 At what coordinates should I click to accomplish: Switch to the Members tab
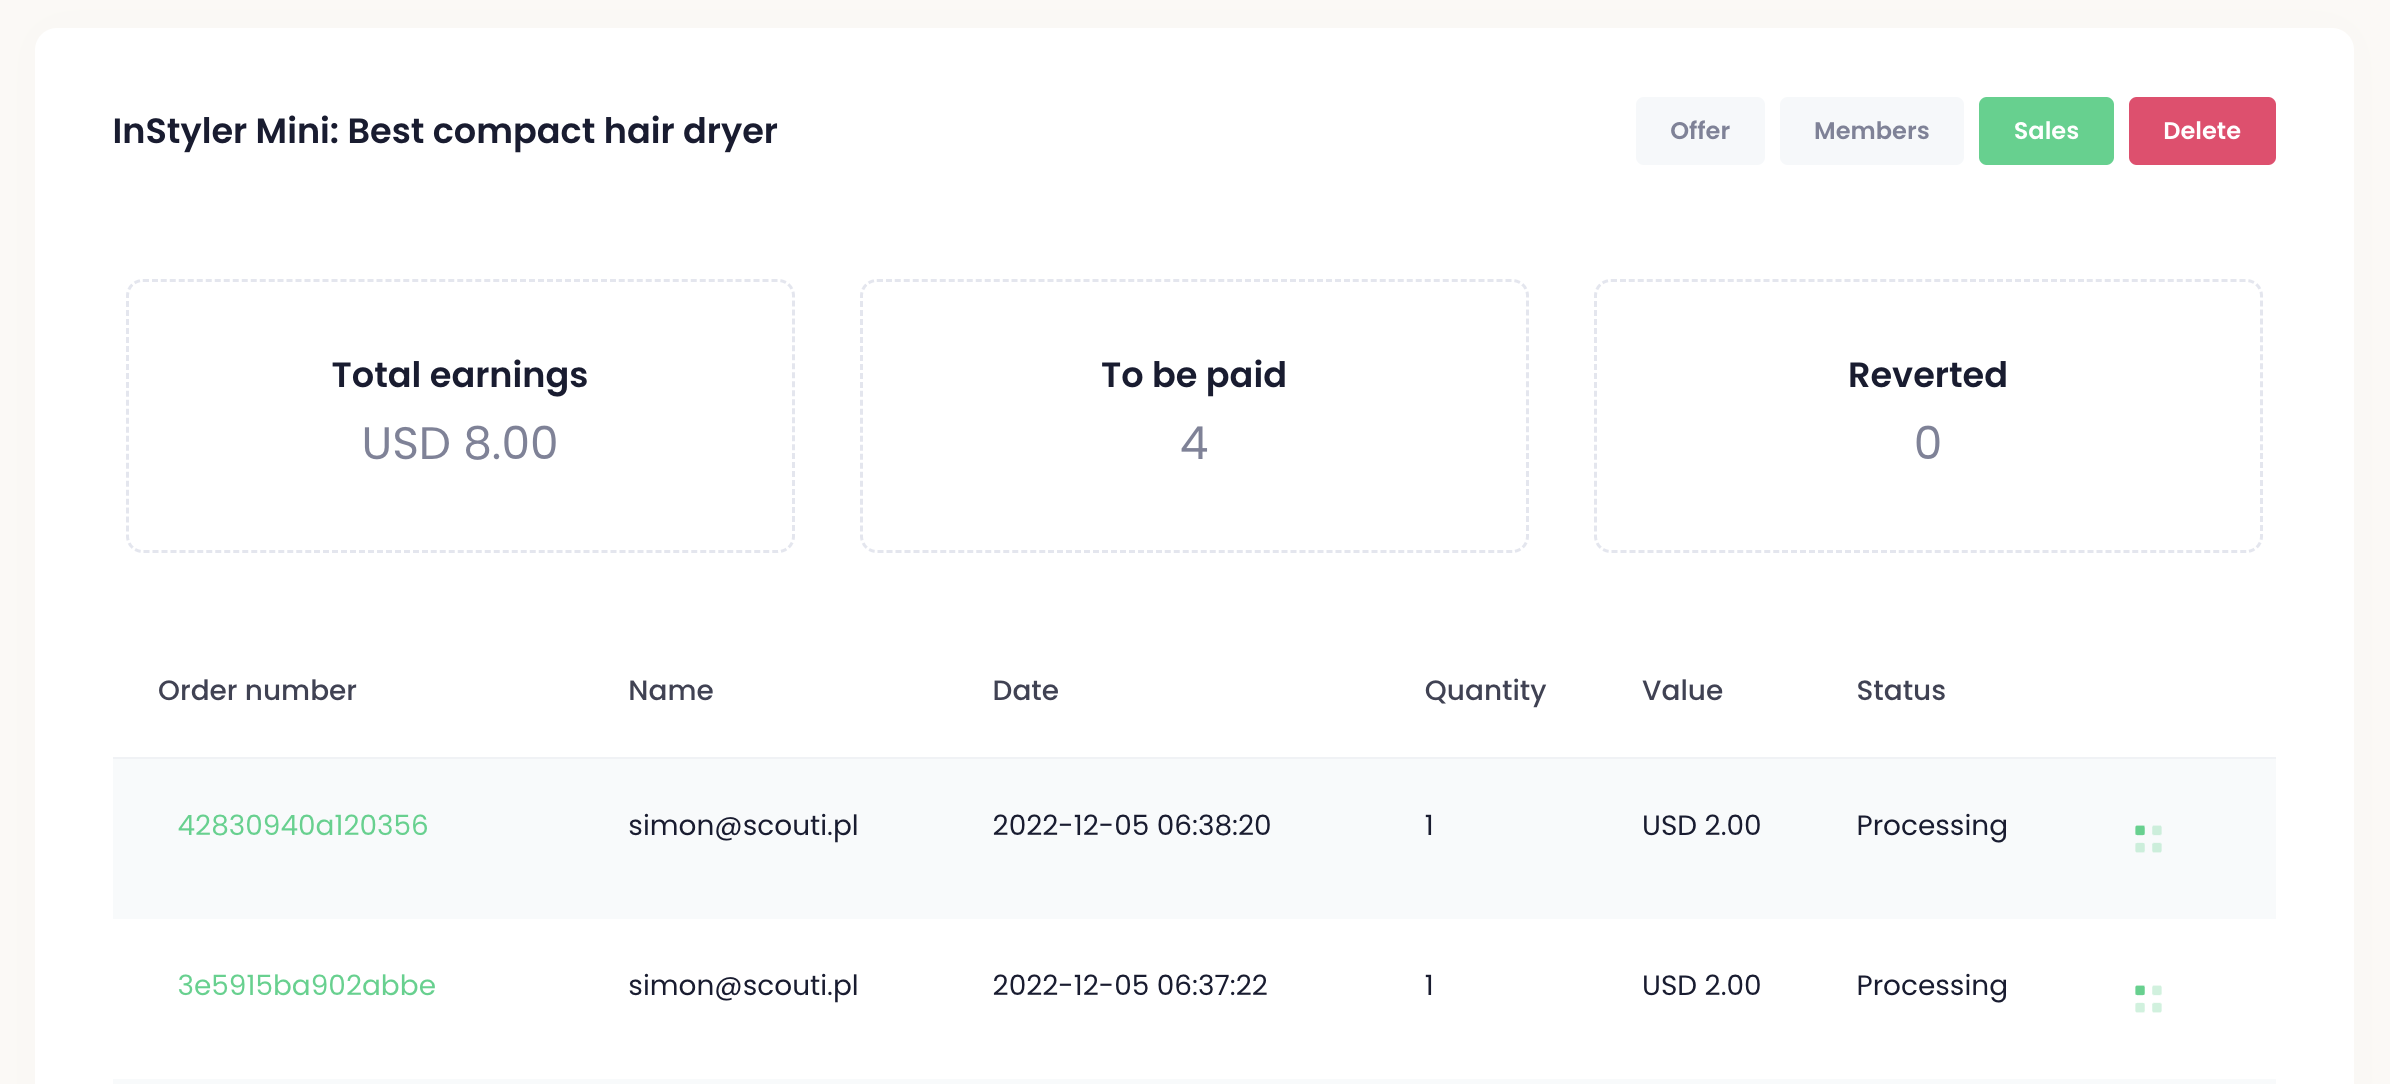coord(1871,131)
